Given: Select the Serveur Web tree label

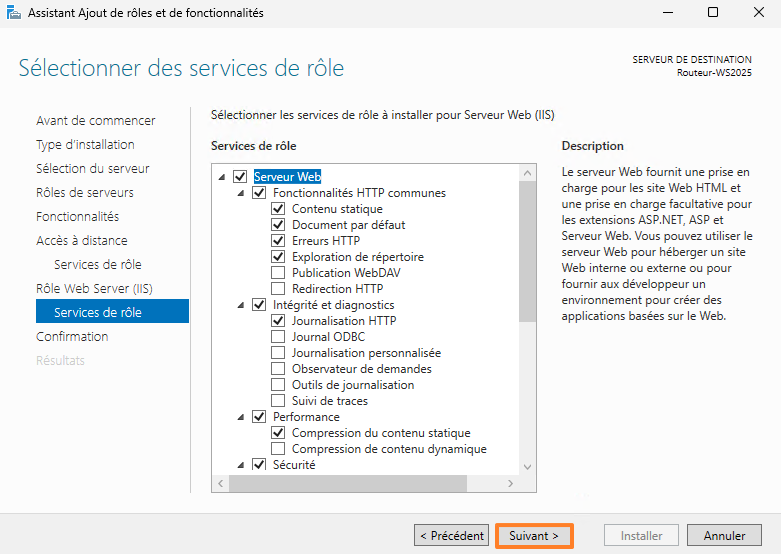Looking at the screenshot, I should pos(287,176).
